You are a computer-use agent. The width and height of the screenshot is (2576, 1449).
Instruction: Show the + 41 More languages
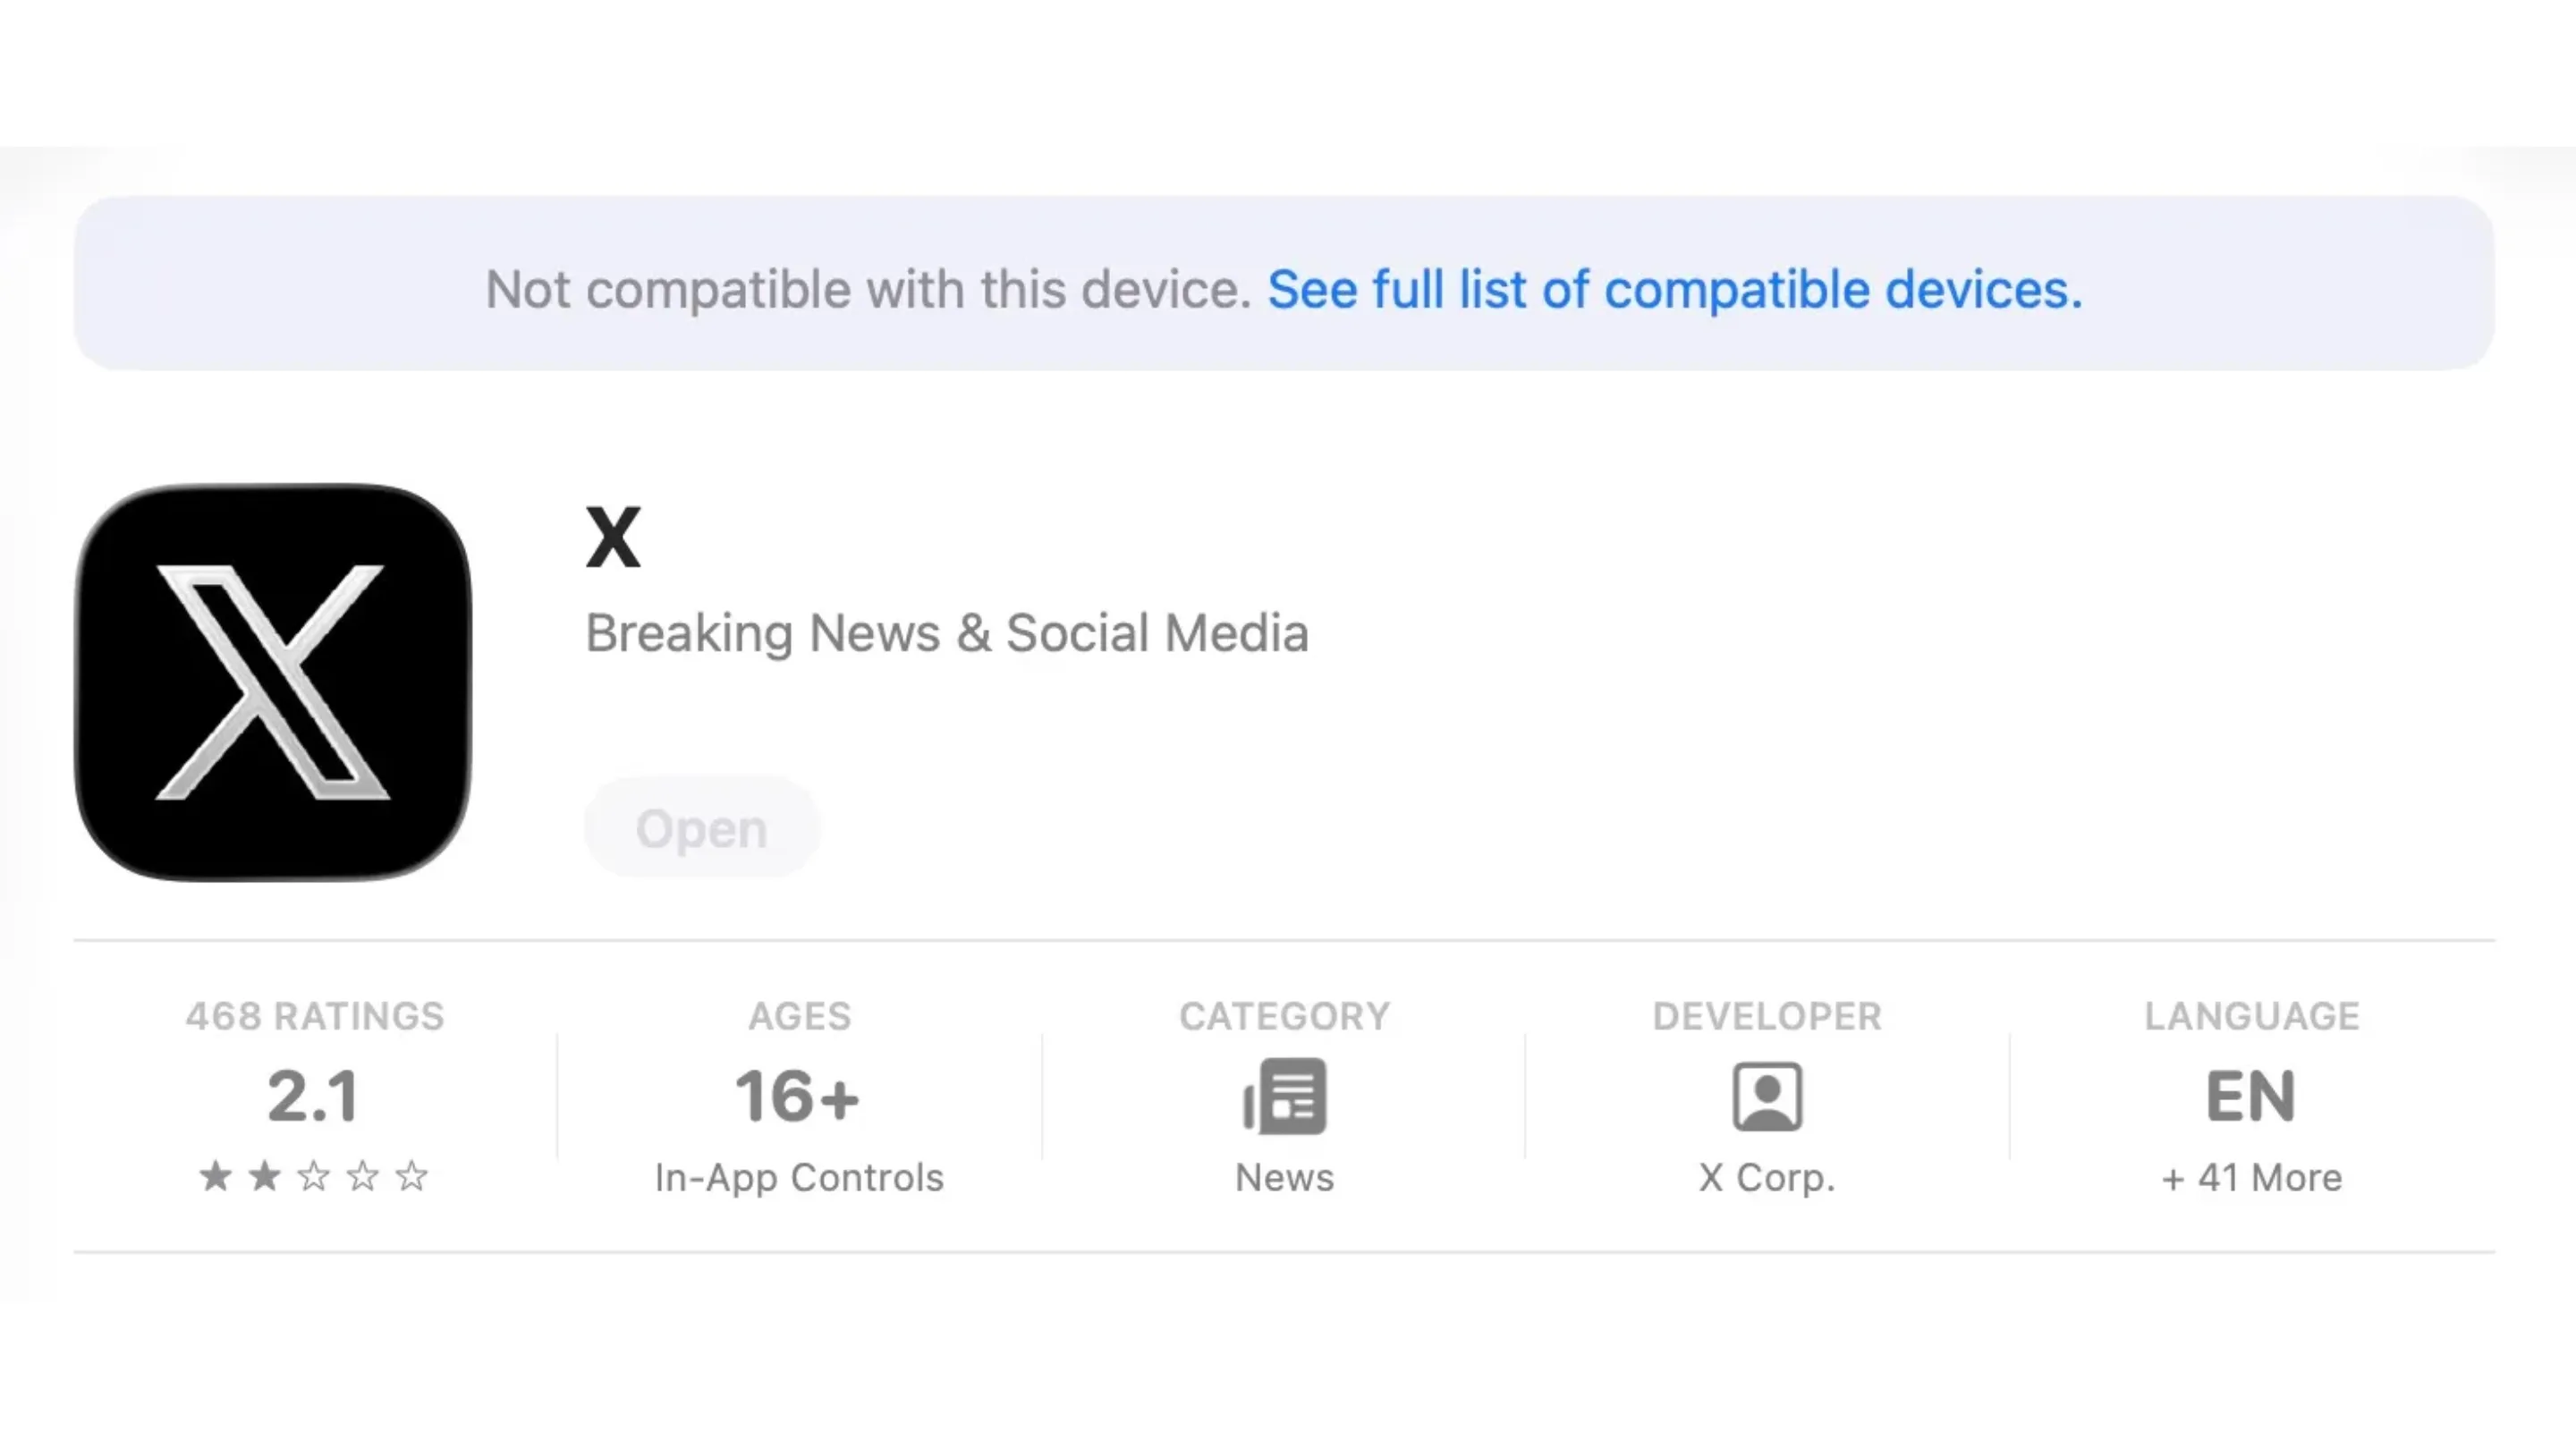[x=2251, y=1178]
